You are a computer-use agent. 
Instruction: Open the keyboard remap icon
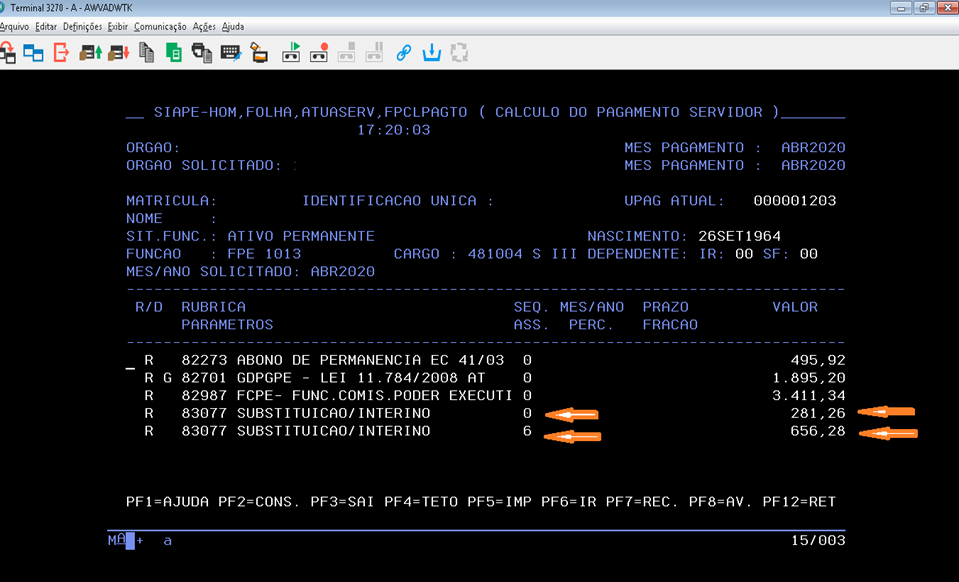(230, 52)
